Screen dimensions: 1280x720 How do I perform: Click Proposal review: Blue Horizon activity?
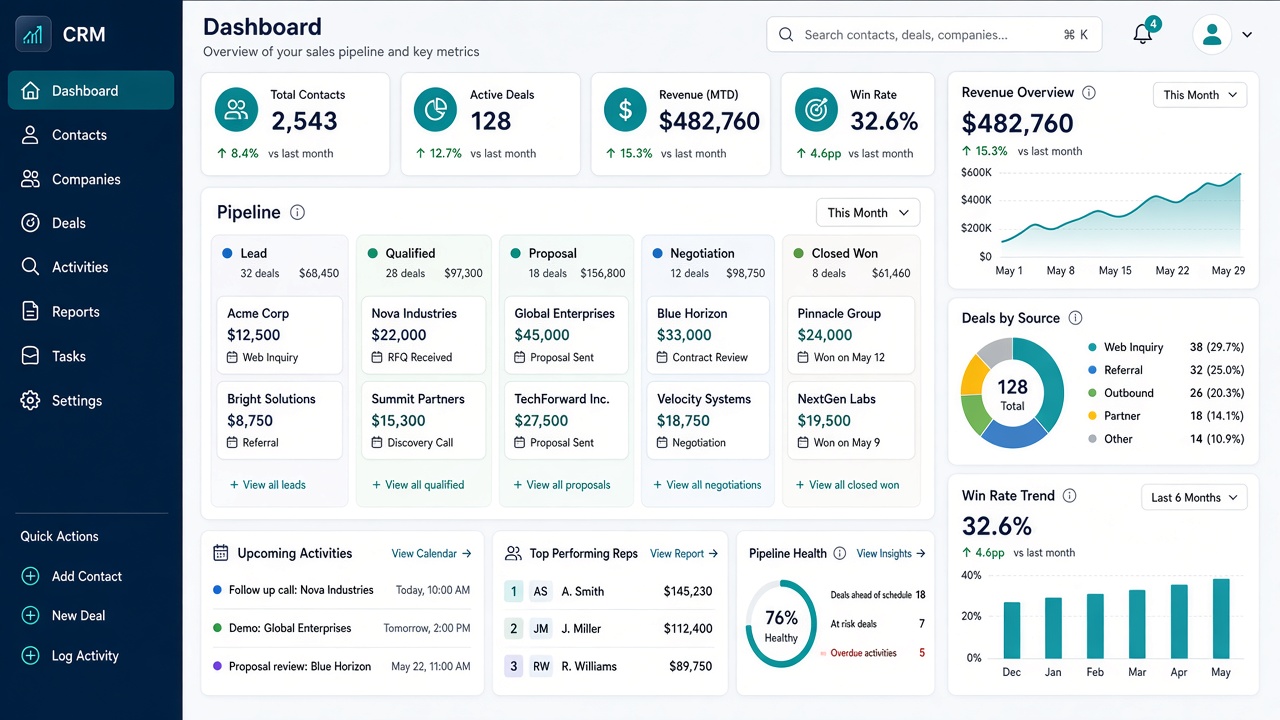[341, 666]
